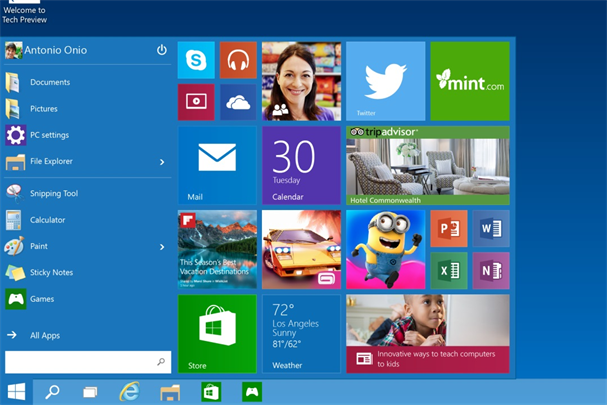
Task: Expand the Paint jump list arrow
Action: pos(162,247)
